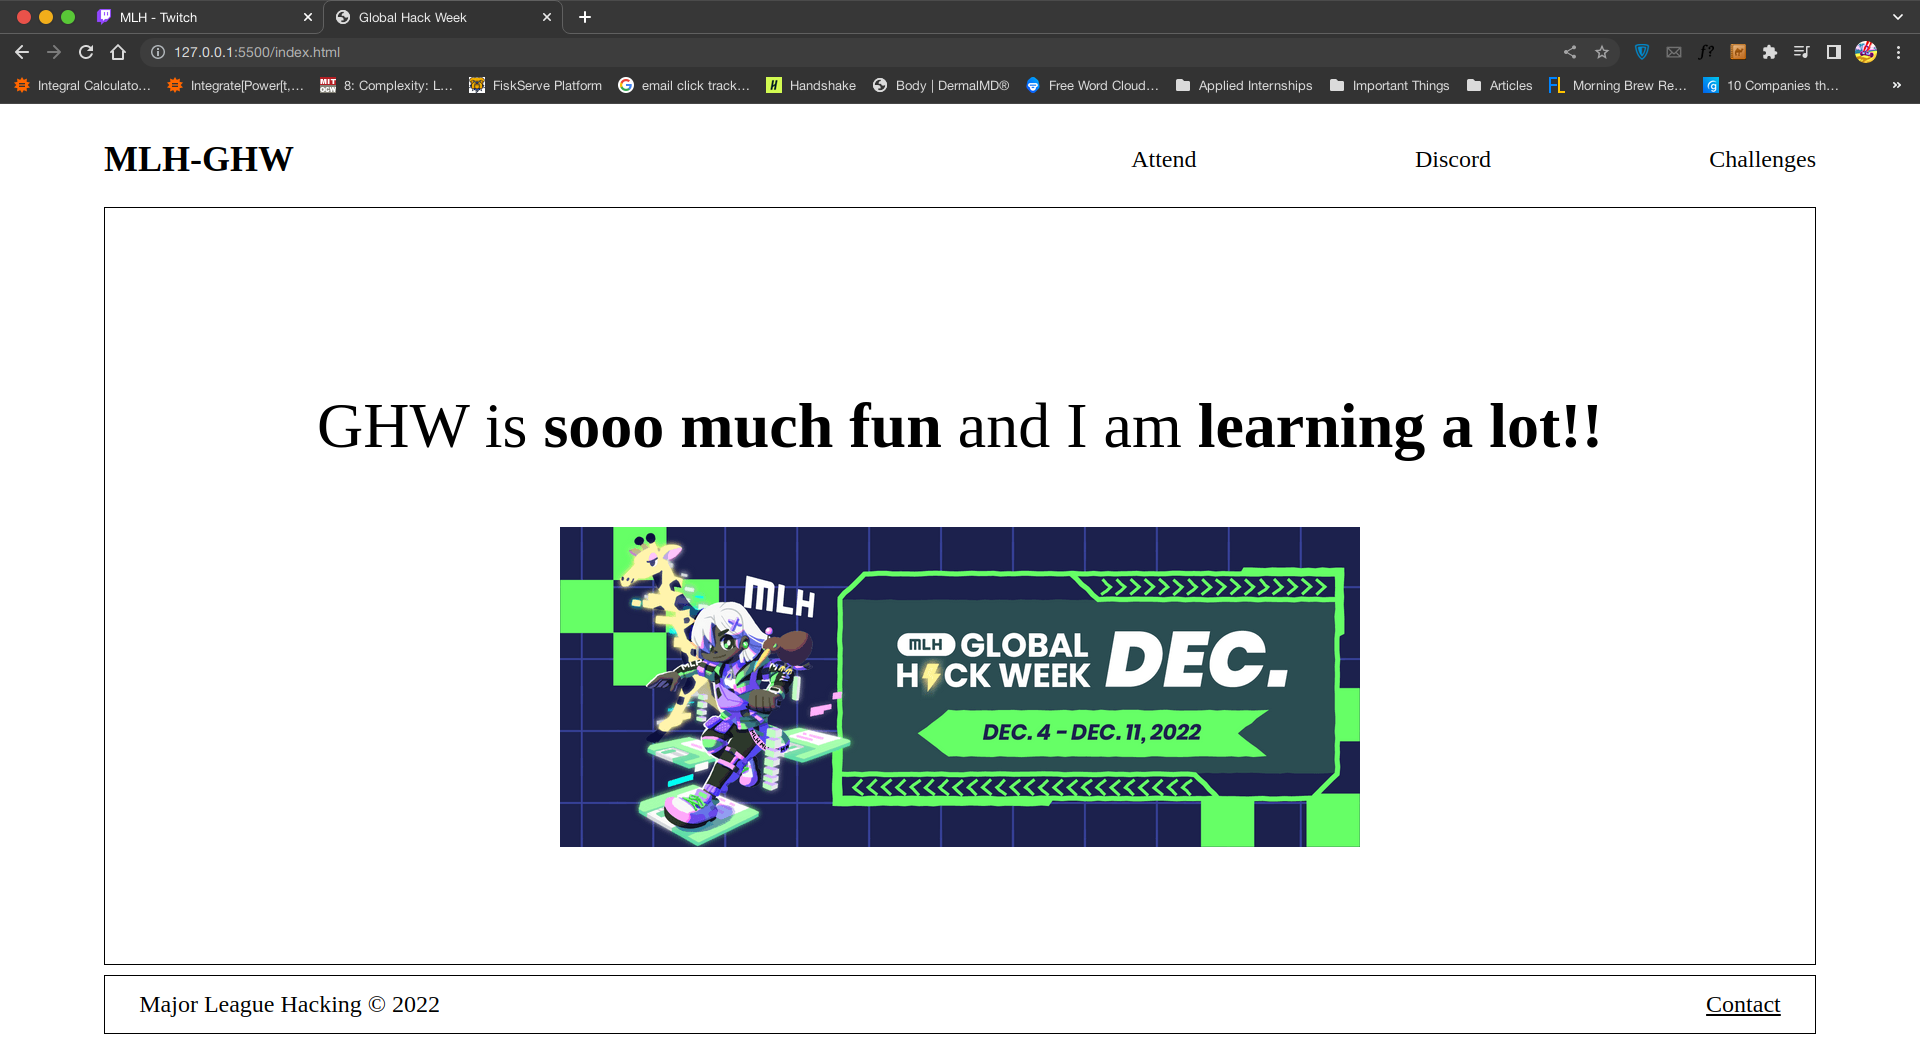This screenshot has height=1050, width=1920.
Task: Click 'Major League Hacking © 2022' text
Action: [x=290, y=1004]
